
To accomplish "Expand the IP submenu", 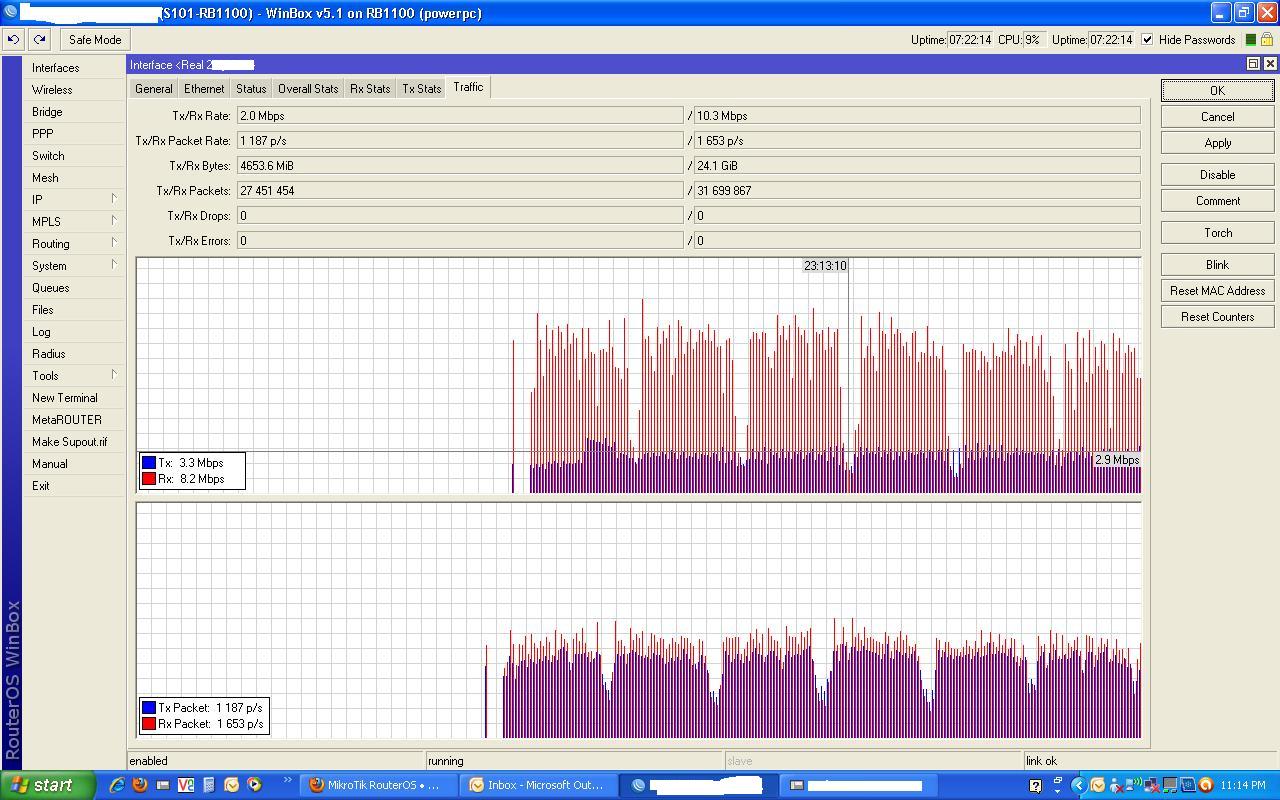I will click(74, 200).
